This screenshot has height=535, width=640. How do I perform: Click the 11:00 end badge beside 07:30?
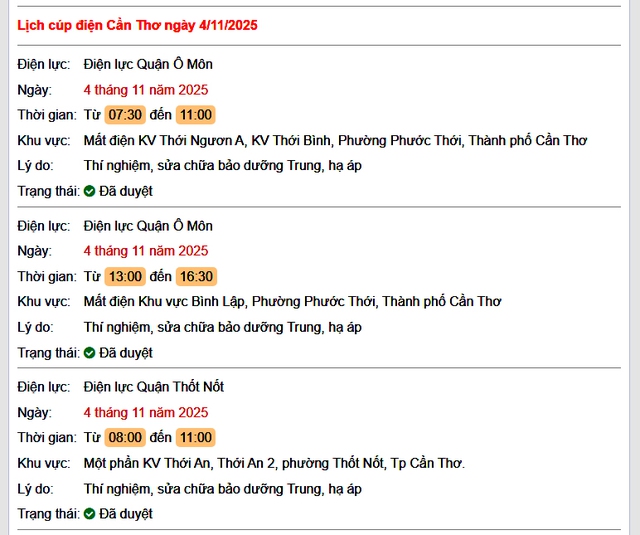pos(195,115)
